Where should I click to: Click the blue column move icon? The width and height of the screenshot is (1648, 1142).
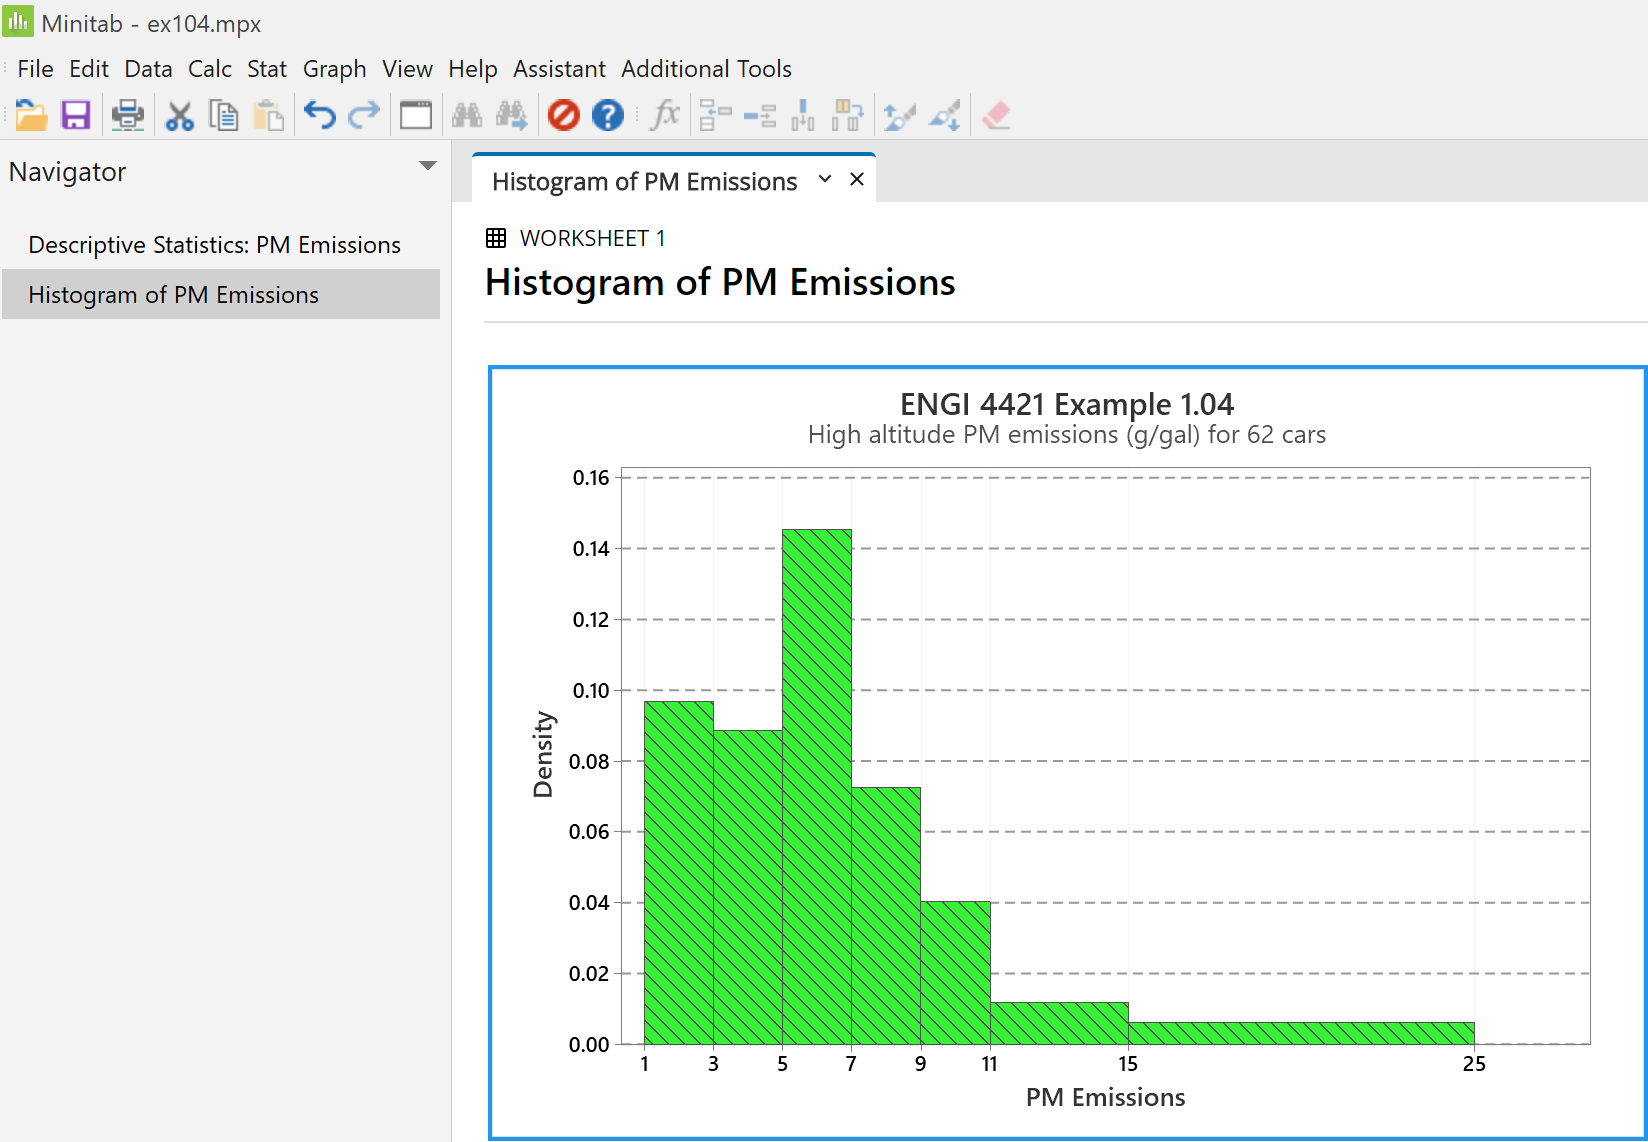(x=803, y=116)
